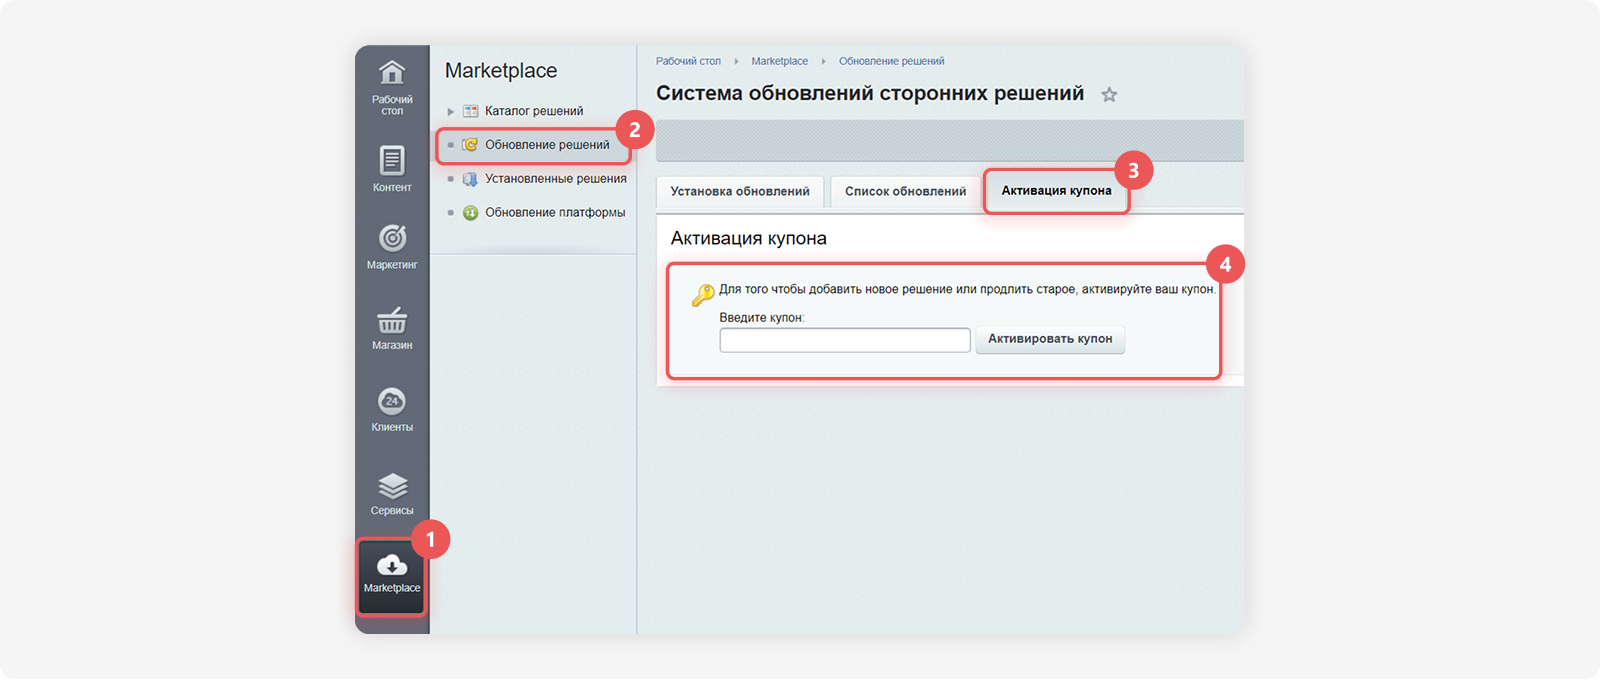The height and width of the screenshot is (680, 1600).
Task: Open the Контент section in sidebar
Action: click(x=392, y=168)
